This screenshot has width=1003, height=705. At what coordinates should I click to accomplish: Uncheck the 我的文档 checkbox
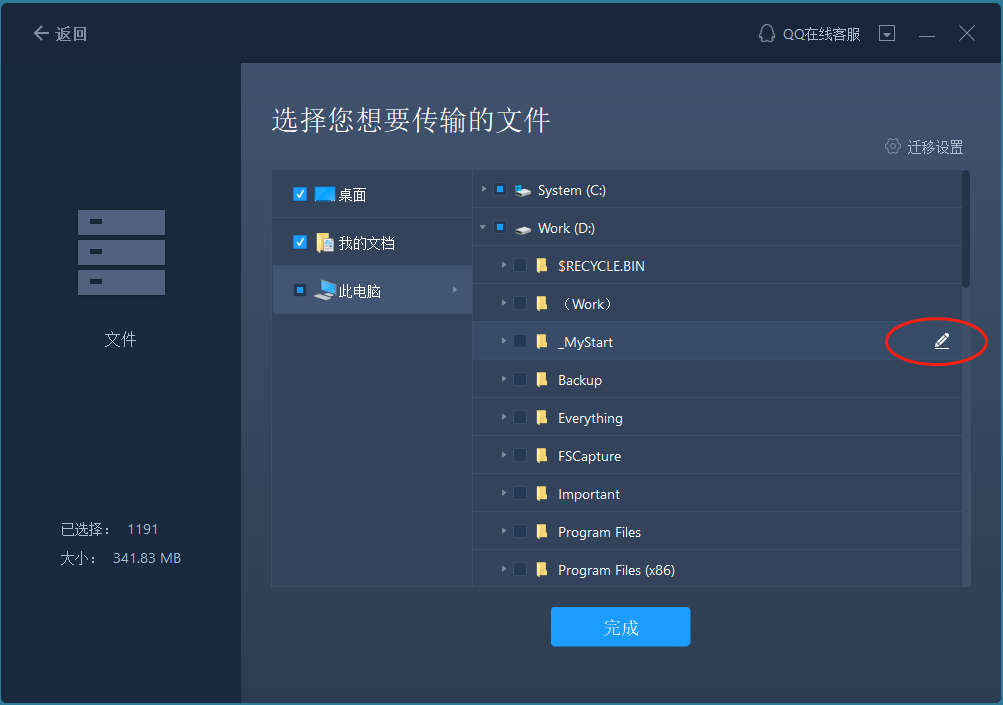pyautogui.click(x=300, y=242)
